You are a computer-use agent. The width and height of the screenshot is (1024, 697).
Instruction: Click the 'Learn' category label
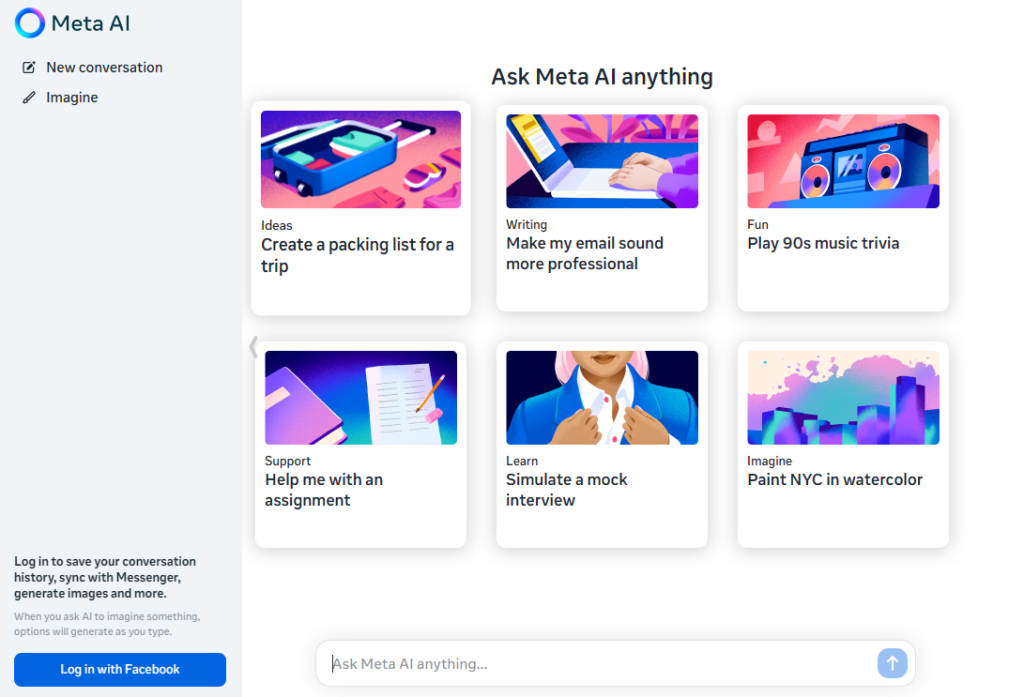point(522,461)
